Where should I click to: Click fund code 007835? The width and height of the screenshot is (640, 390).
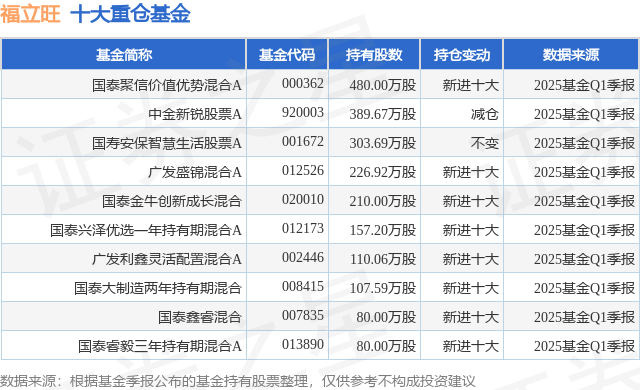(302, 315)
